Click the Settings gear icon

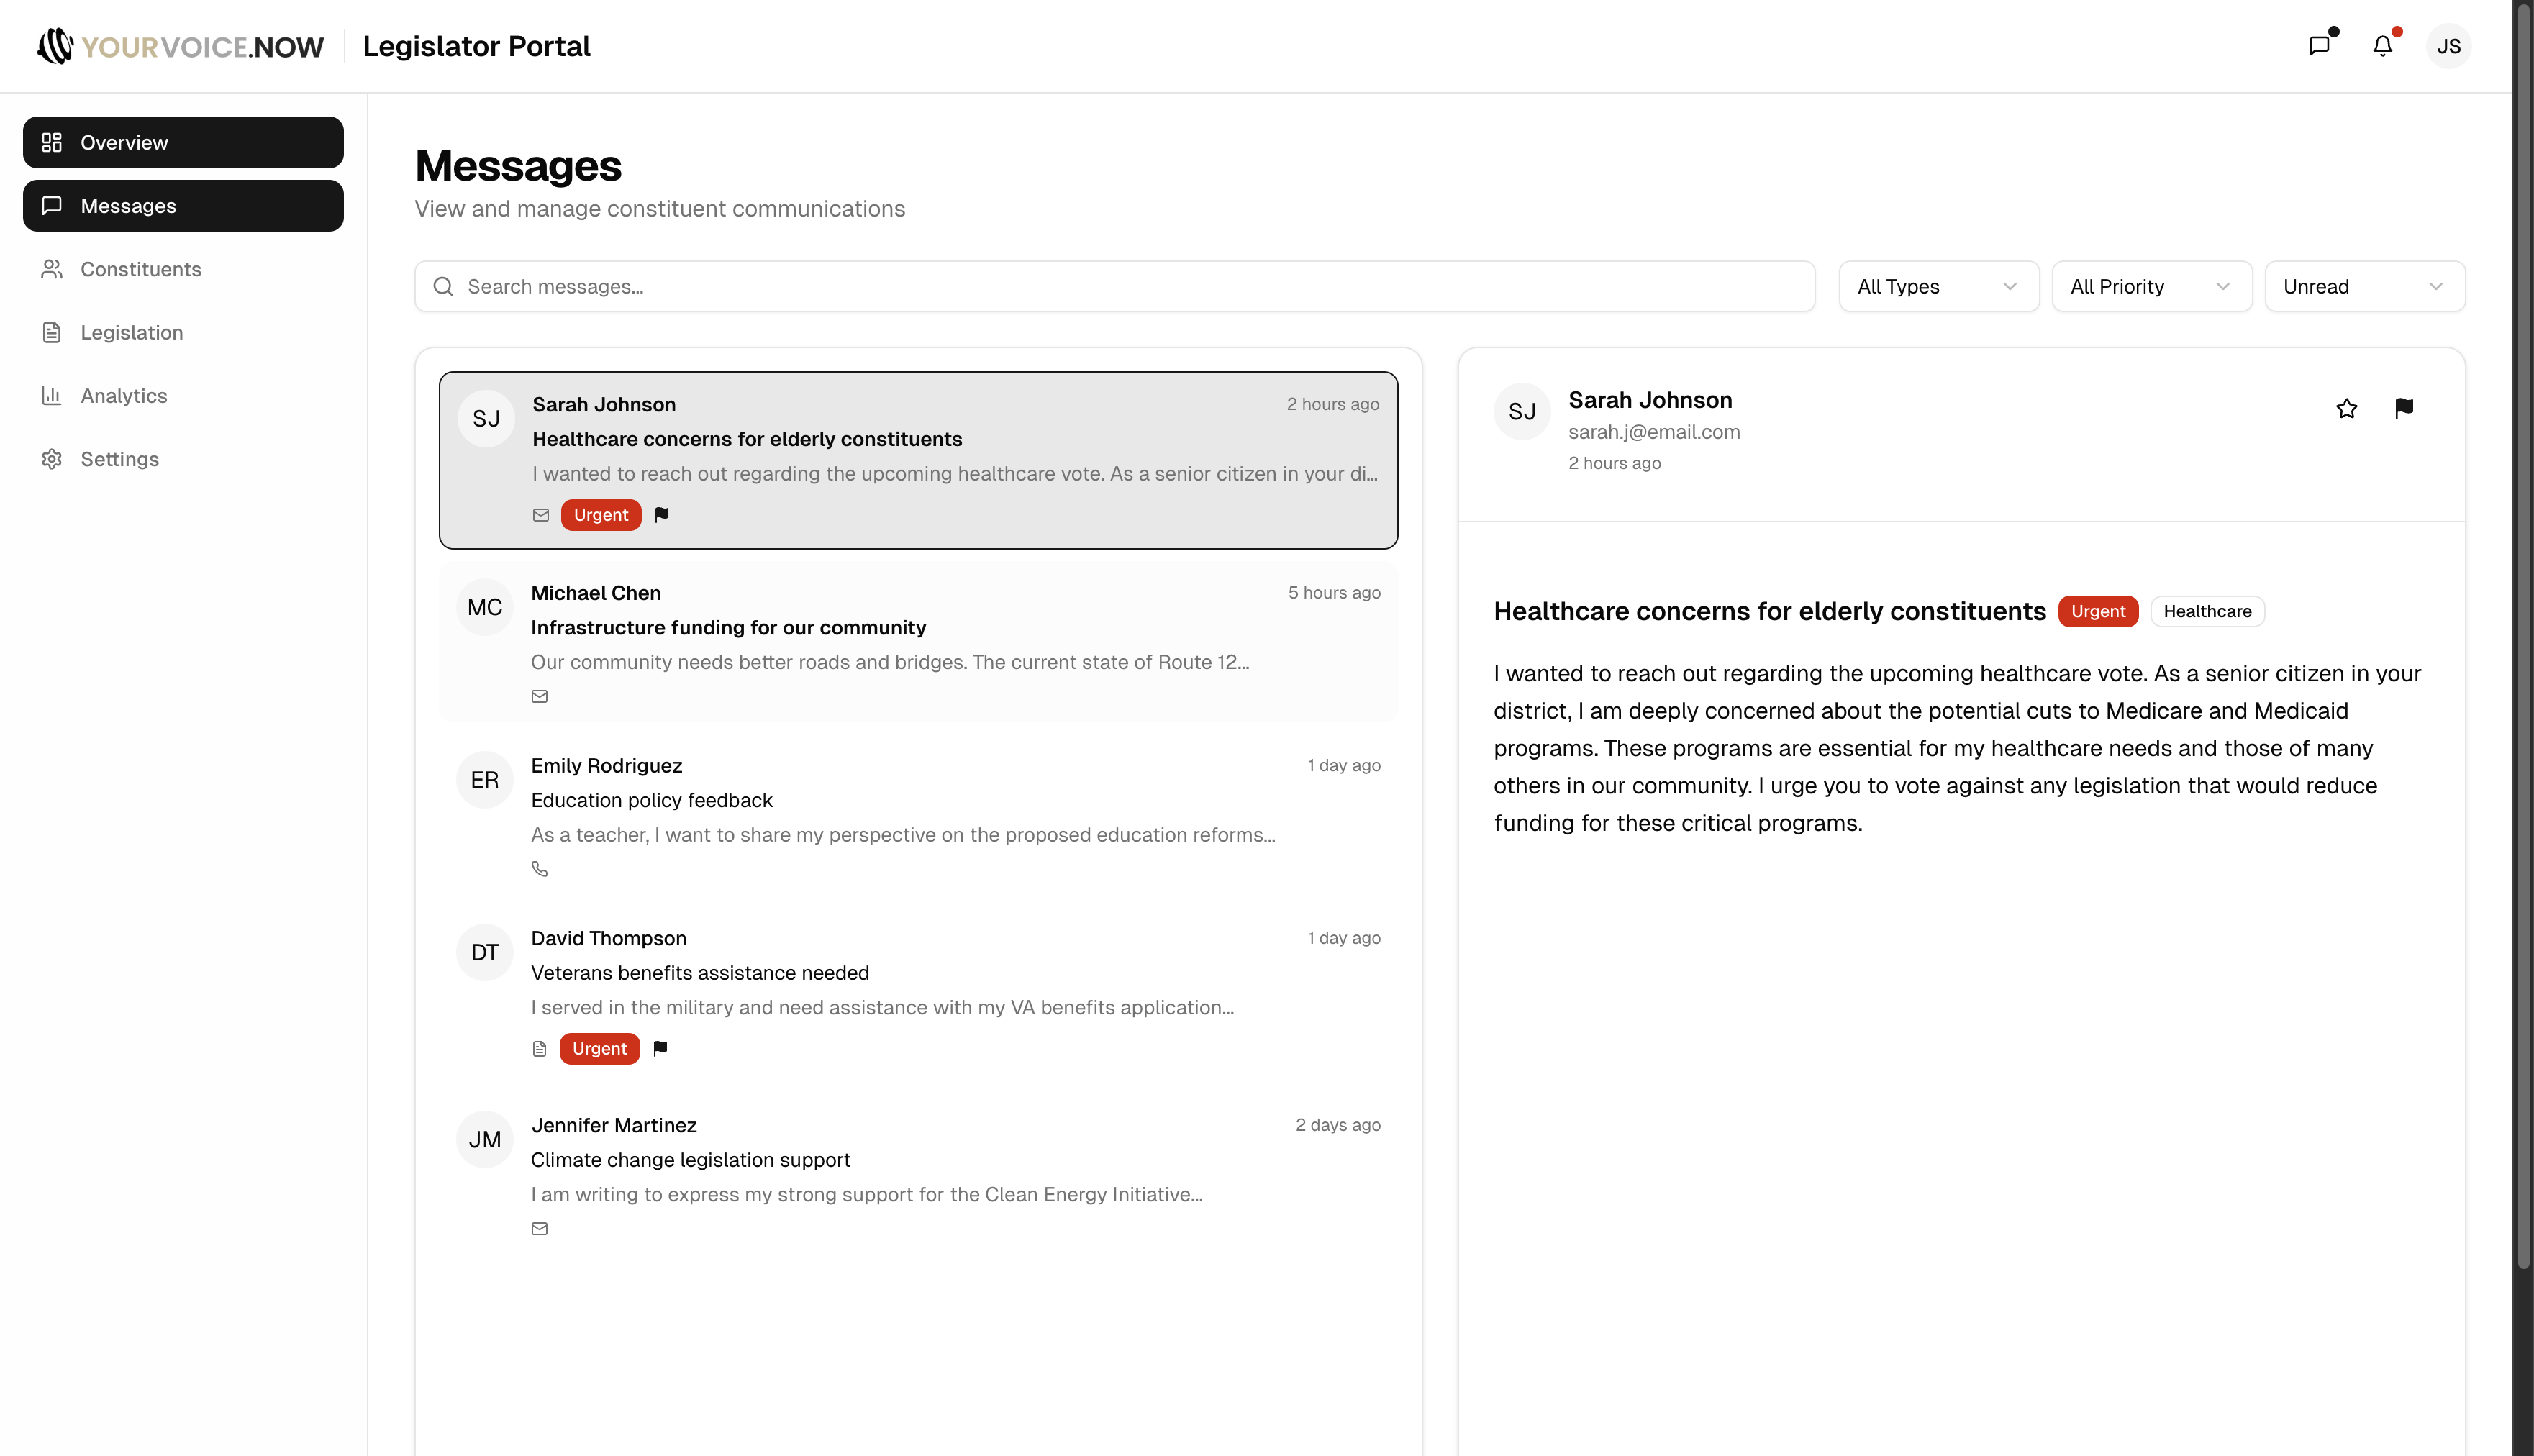(x=52, y=458)
